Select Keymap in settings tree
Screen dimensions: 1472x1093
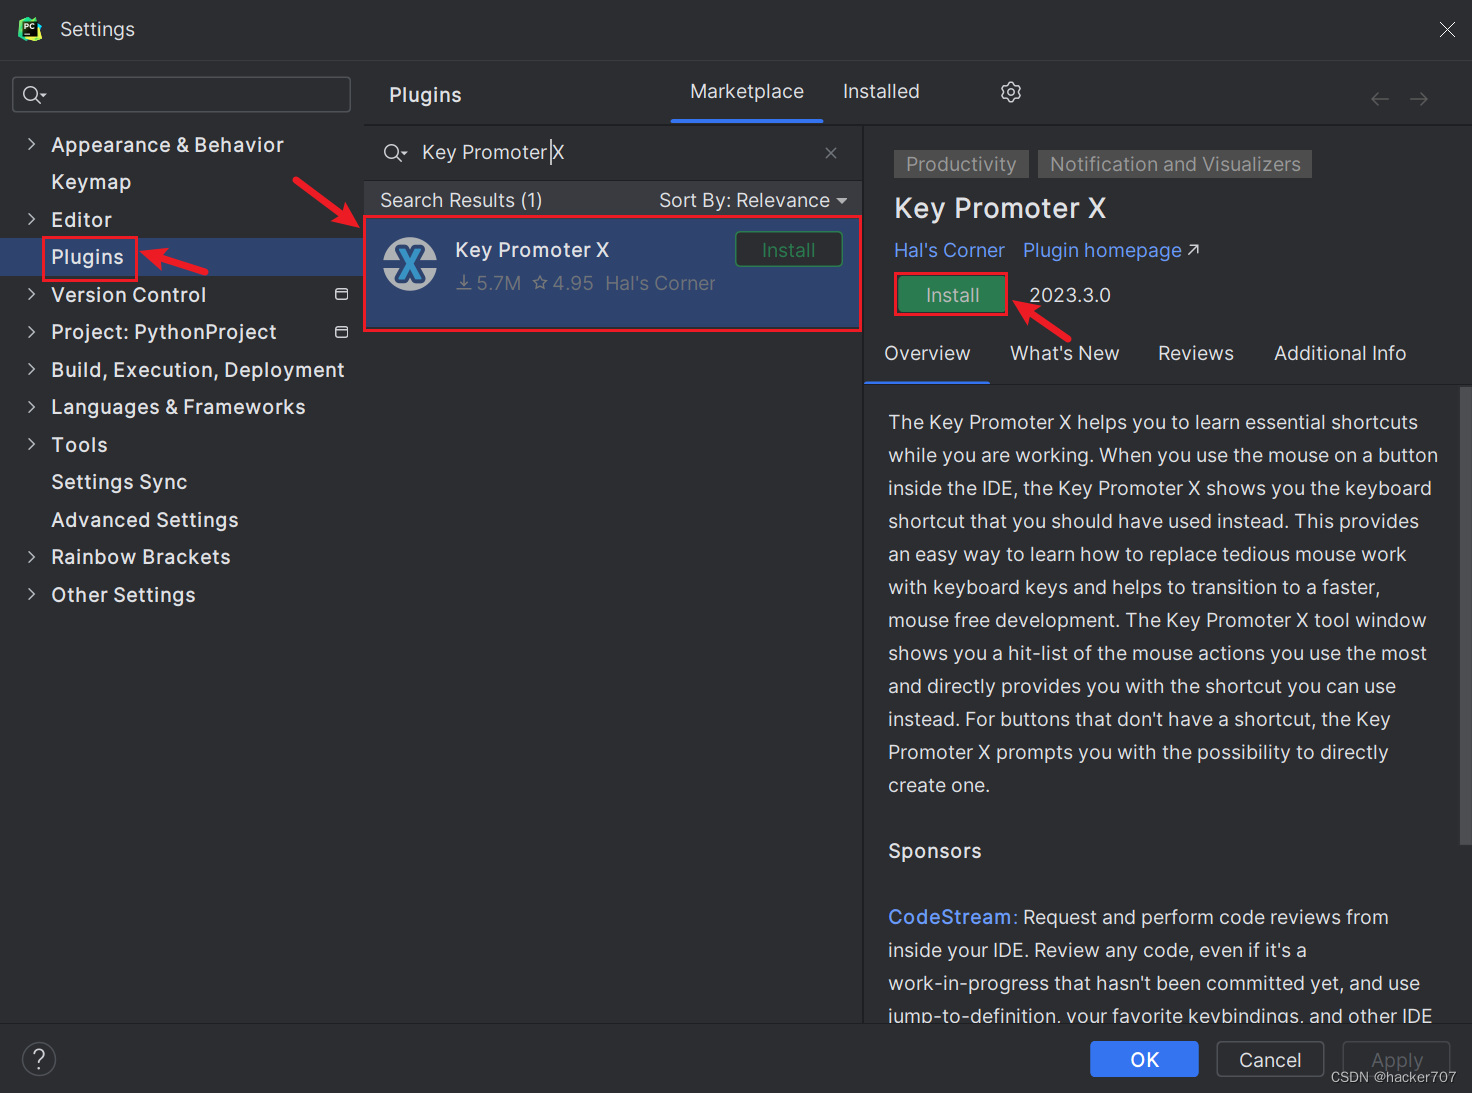91,182
